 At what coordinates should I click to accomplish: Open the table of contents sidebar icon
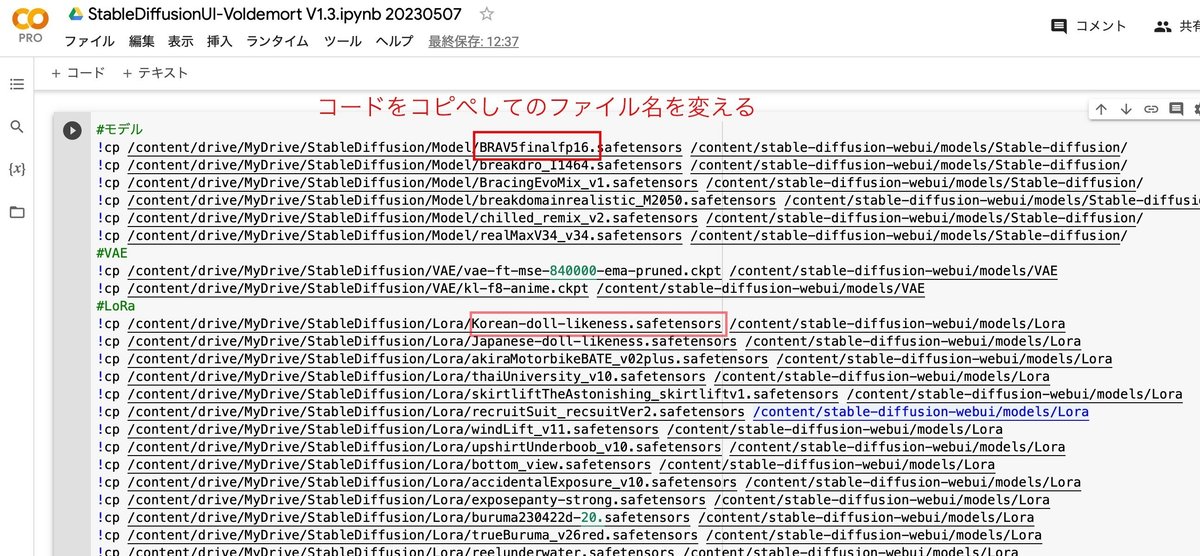coord(16,84)
